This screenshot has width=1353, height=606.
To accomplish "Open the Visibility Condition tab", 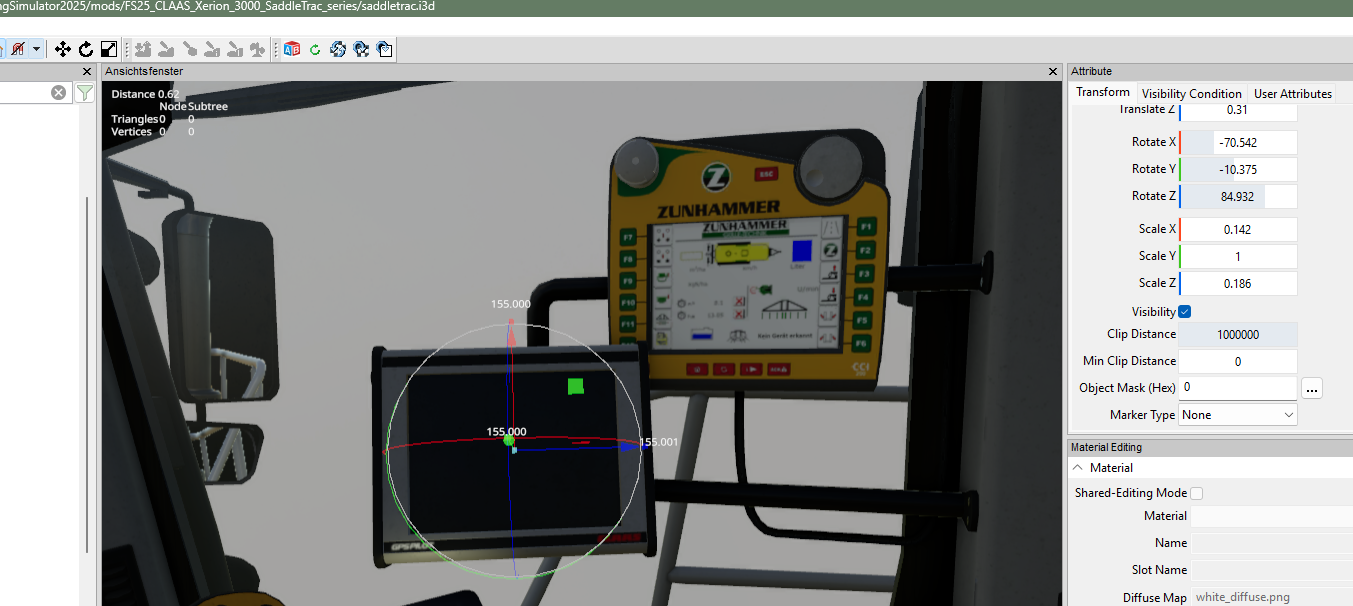I will 1192,93.
